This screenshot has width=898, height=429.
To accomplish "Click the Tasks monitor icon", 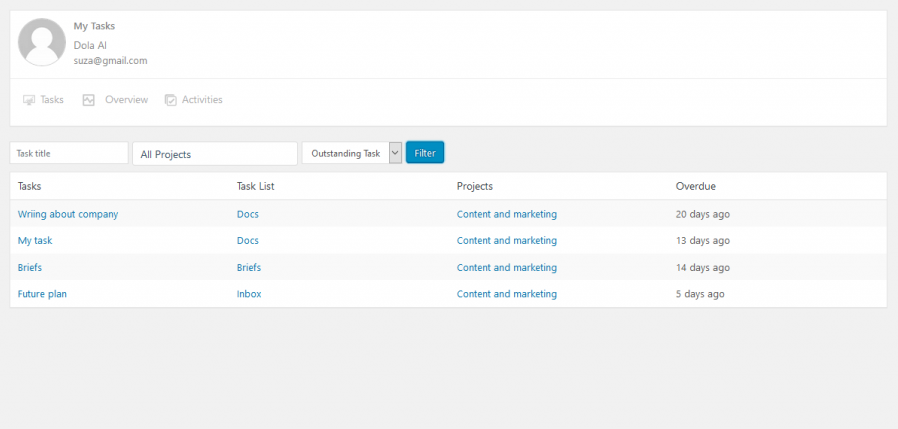I will [29, 100].
